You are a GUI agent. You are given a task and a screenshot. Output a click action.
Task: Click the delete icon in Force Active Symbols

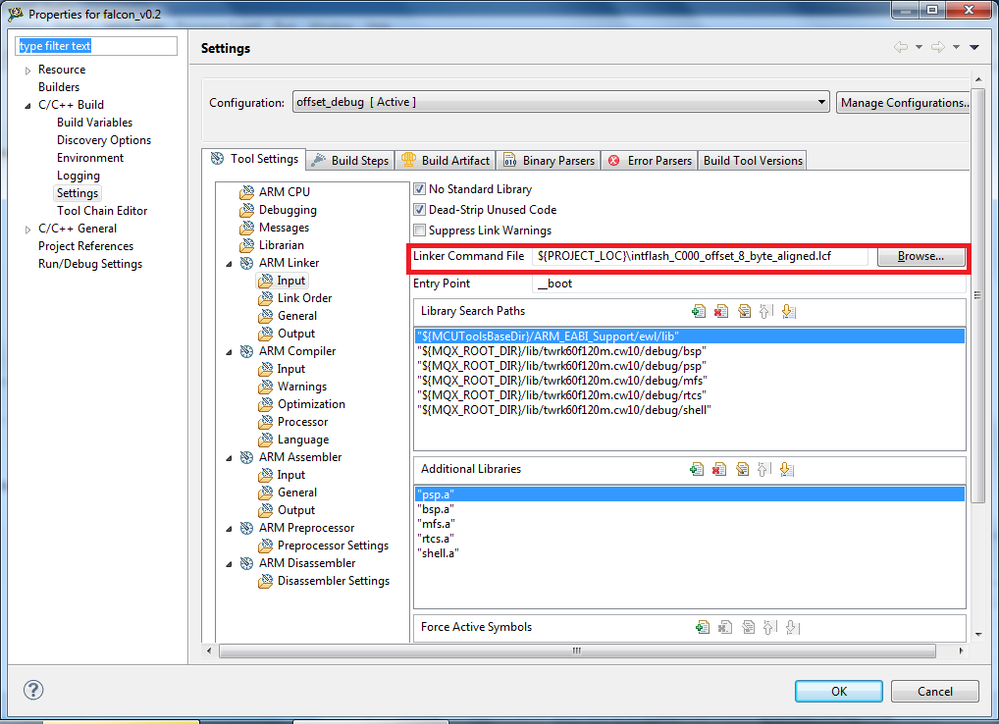[x=725, y=627]
